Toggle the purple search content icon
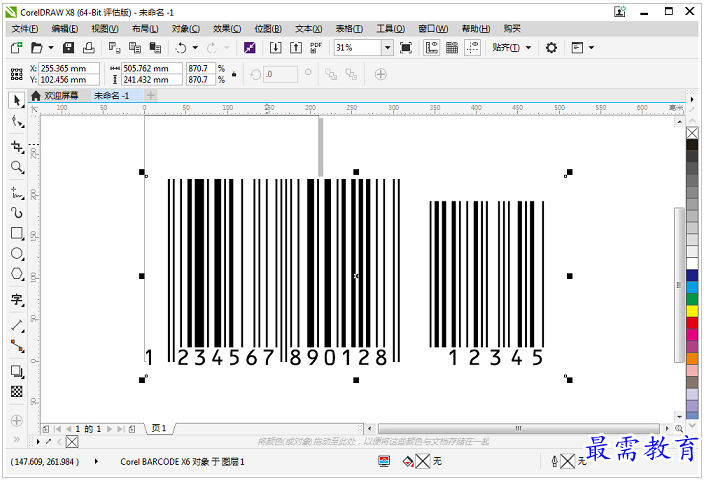707x480 pixels. 250,47
